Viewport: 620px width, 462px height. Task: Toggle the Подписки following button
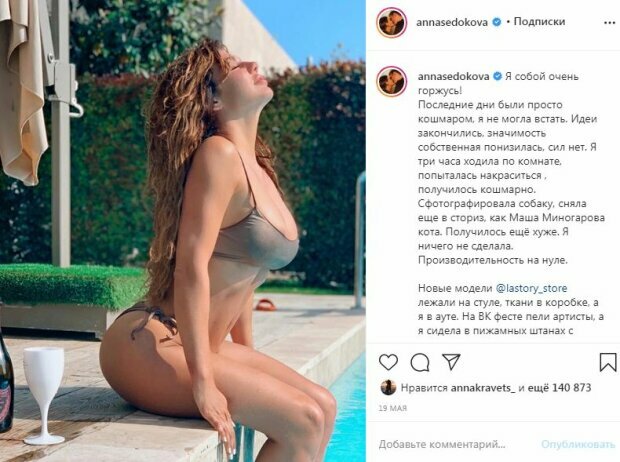coord(539,21)
